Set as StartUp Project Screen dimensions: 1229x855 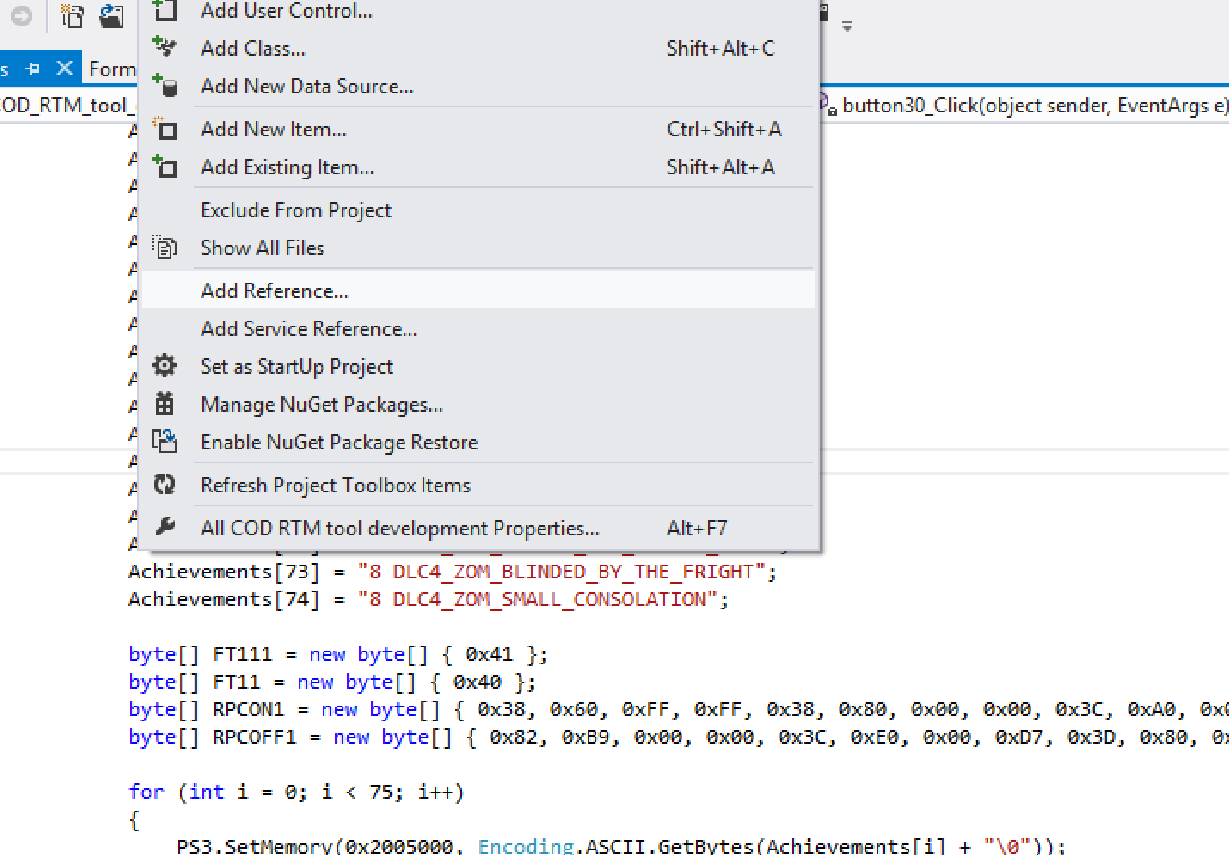click(x=478, y=367)
